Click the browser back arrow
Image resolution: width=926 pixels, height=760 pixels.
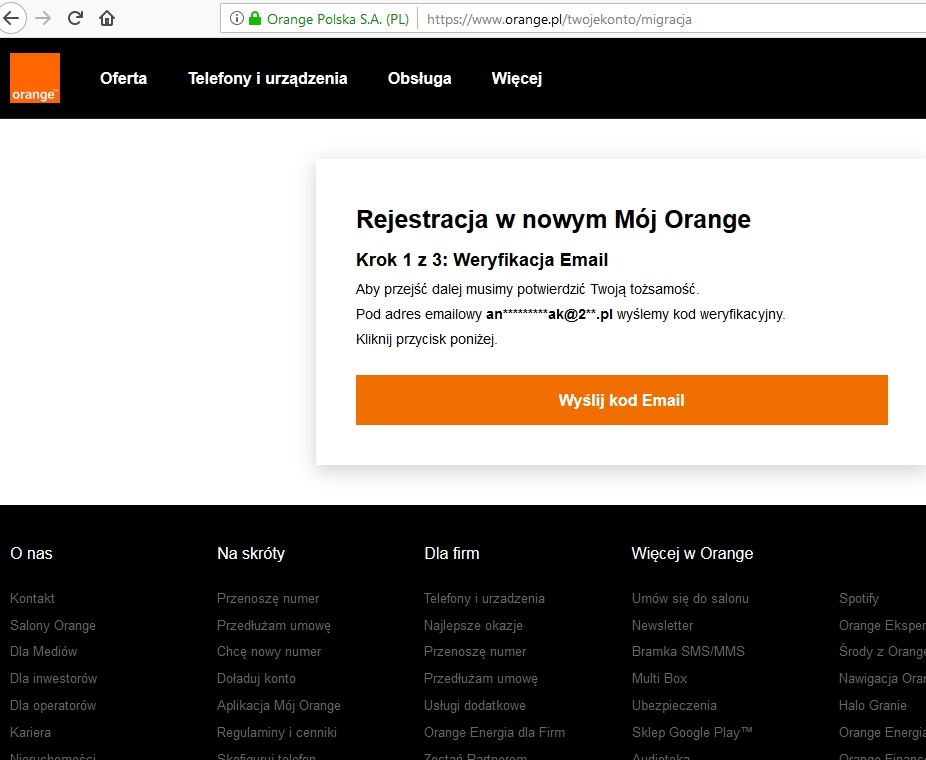tap(14, 17)
